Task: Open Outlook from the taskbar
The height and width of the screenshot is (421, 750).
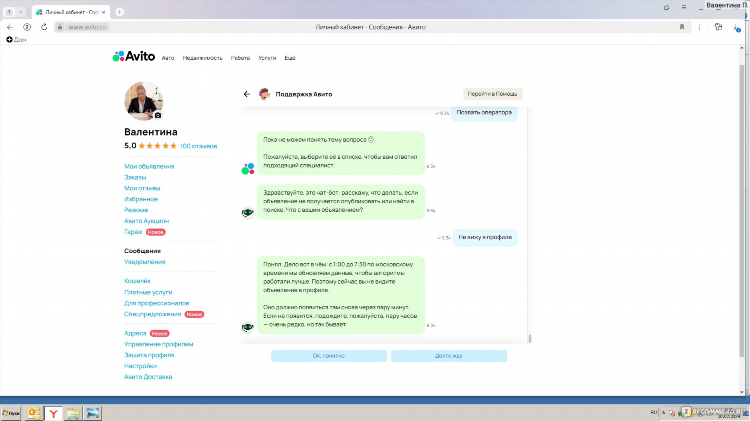Action: (33, 413)
